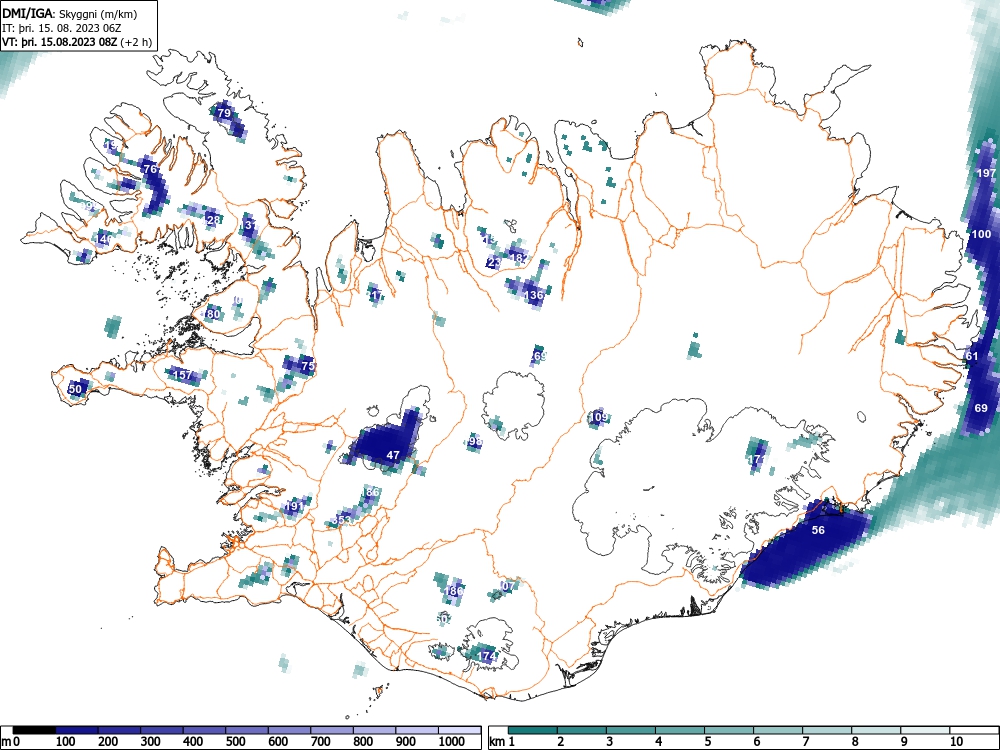Click the visibility value '136' in the north
The height and width of the screenshot is (750, 1000).
534,295
